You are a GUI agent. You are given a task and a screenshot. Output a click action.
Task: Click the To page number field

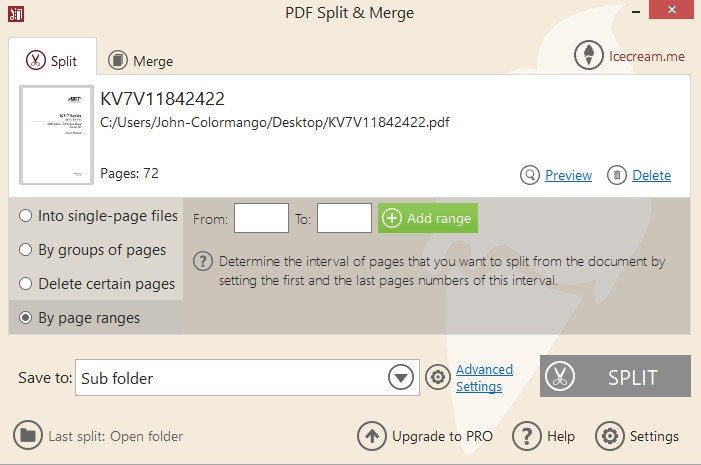point(344,218)
